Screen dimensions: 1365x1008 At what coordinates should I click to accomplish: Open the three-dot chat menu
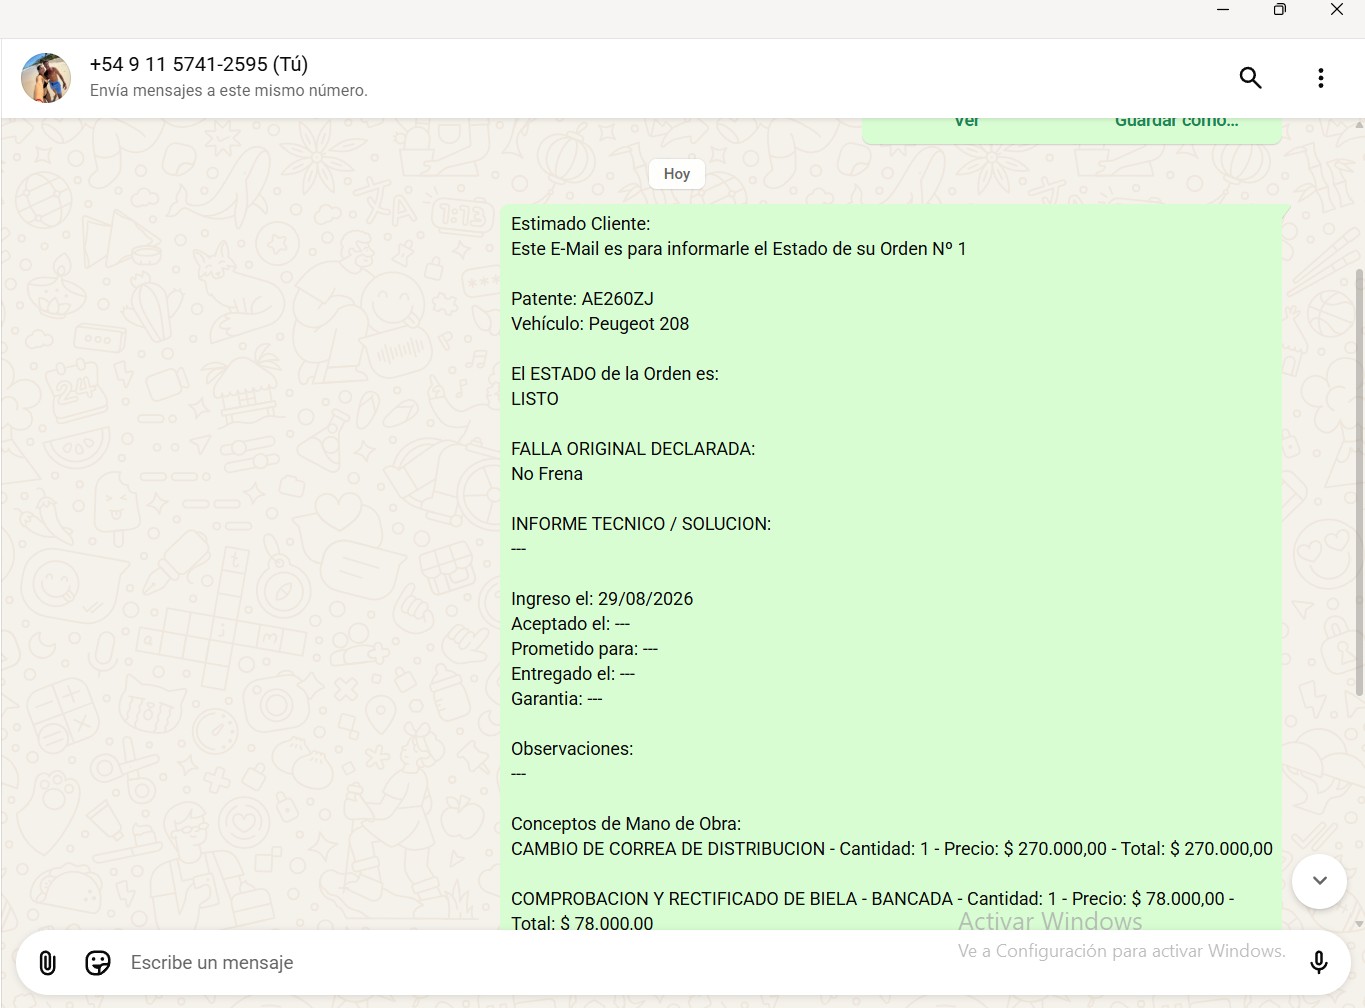[x=1320, y=78]
